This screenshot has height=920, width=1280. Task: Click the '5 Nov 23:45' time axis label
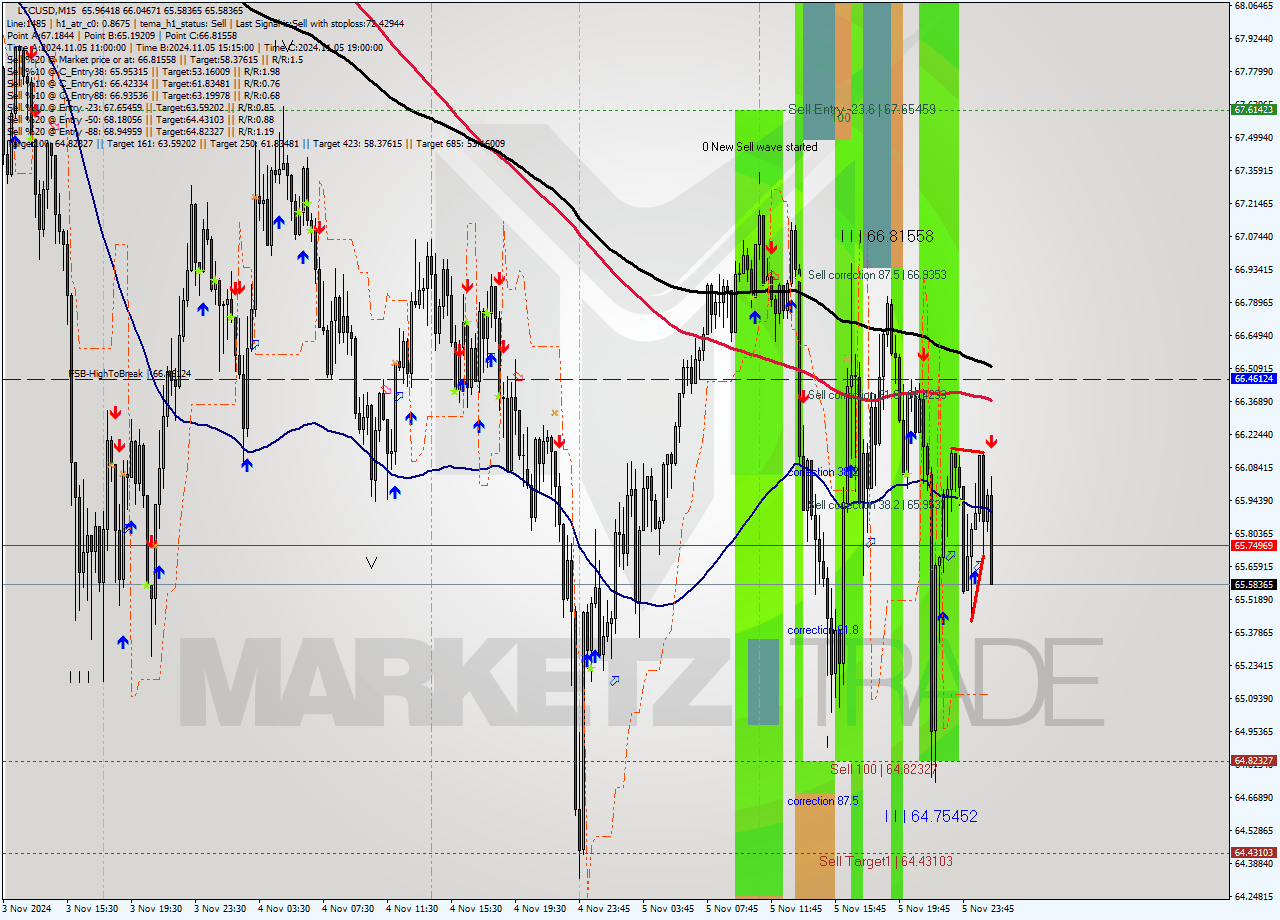pos(987,909)
